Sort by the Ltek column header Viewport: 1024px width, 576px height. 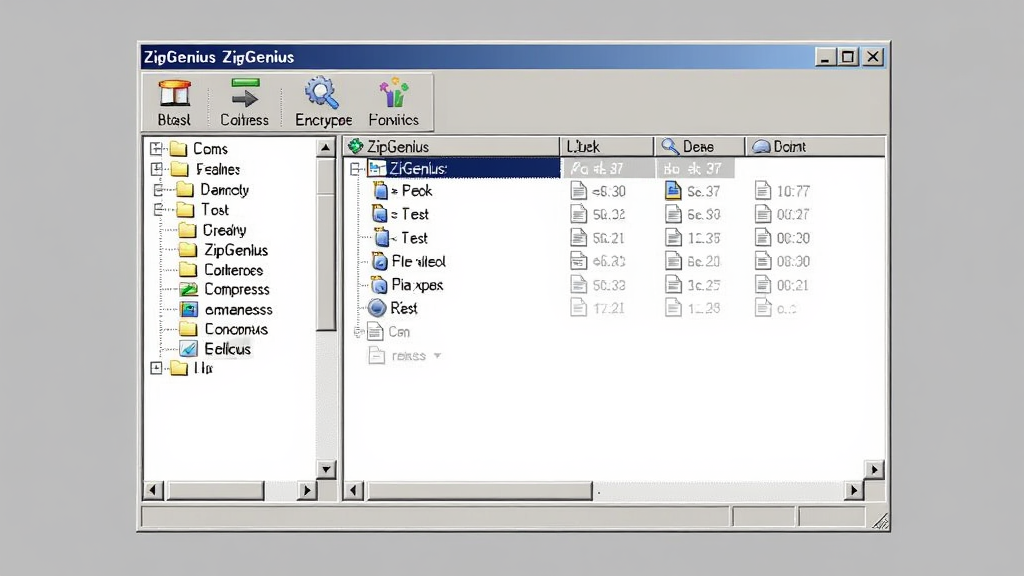click(607, 146)
